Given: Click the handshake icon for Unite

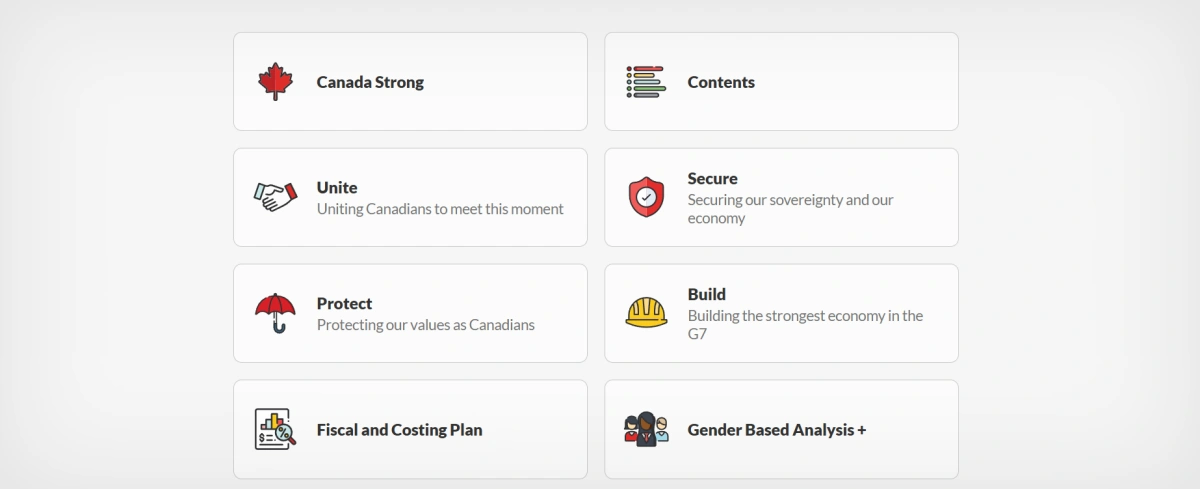Looking at the screenshot, I should 275,197.
